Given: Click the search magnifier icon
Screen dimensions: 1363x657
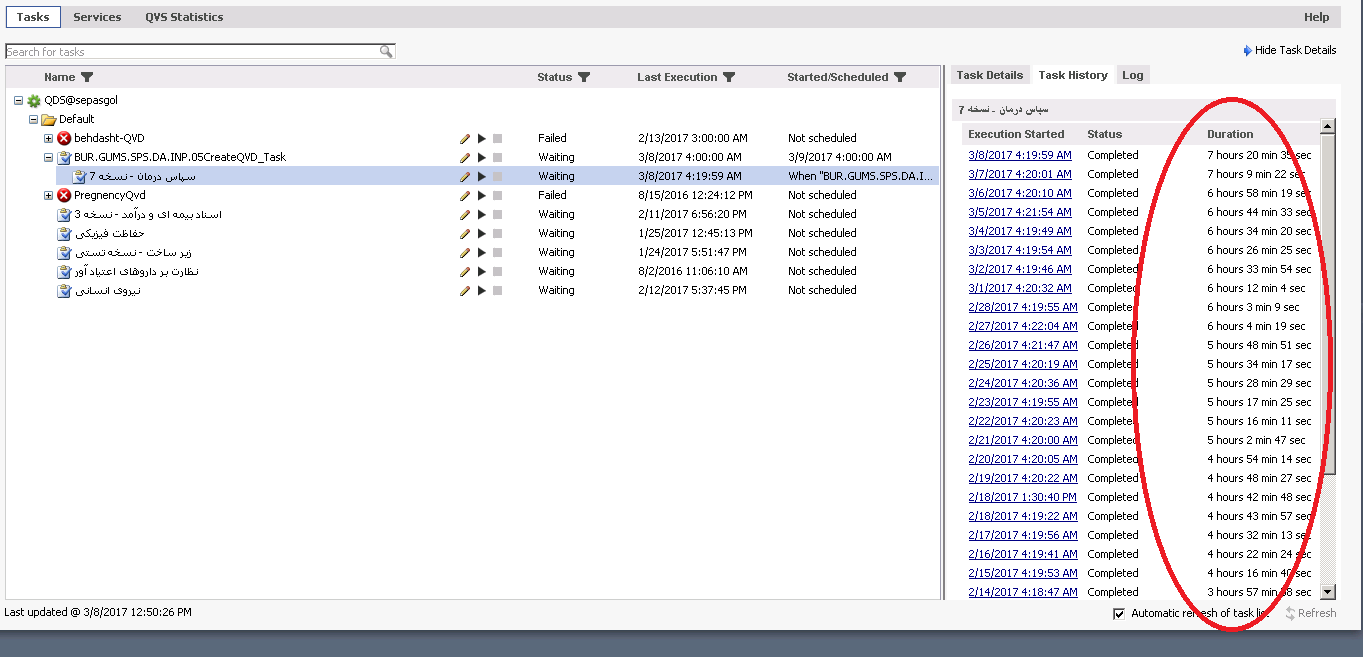Looking at the screenshot, I should 386,52.
